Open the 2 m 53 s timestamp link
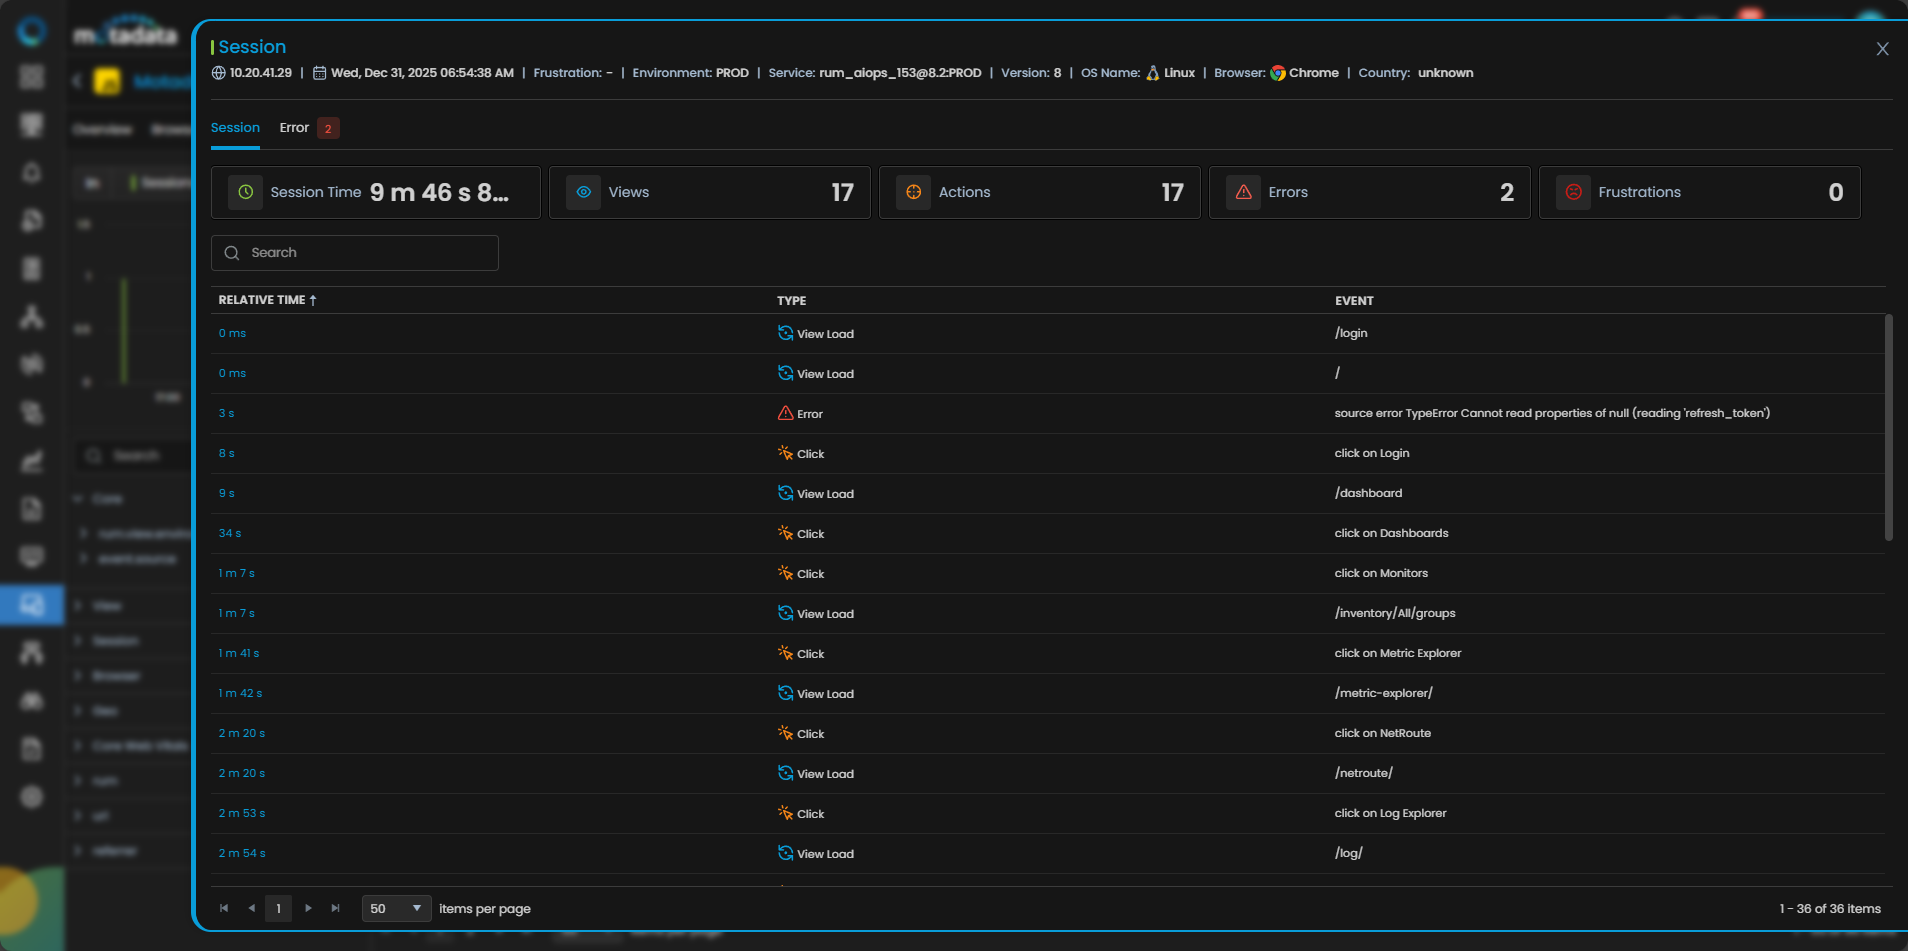1908x951 pixels. (x=242, y=813)
